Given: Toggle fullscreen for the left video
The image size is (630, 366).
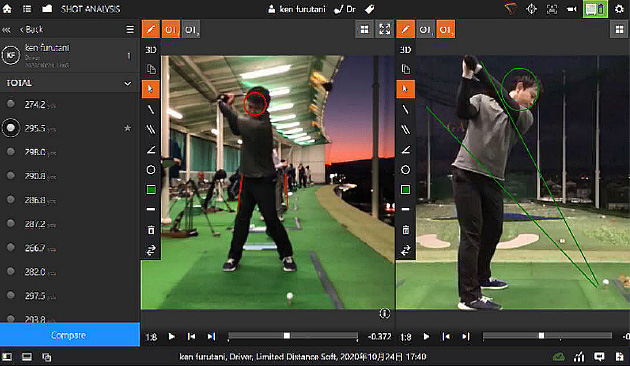Looking at the screenshot, I should click(x=385, y=29).
